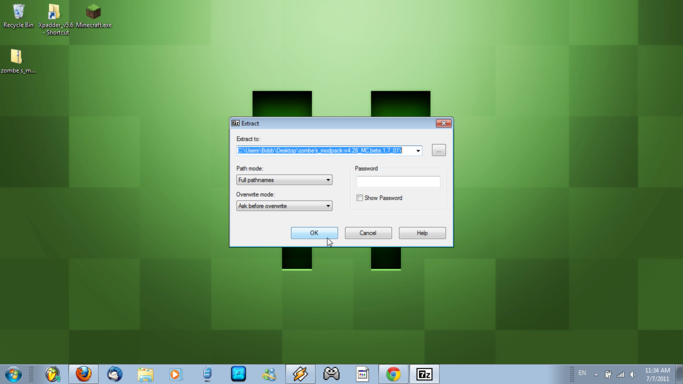Click the Help button in dialog

(422, 233)
